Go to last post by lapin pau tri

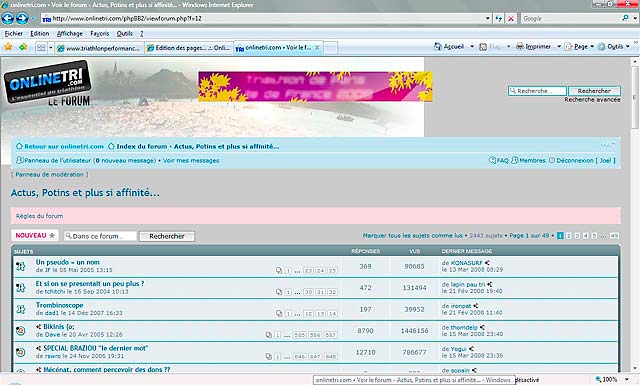pos(489,284)
